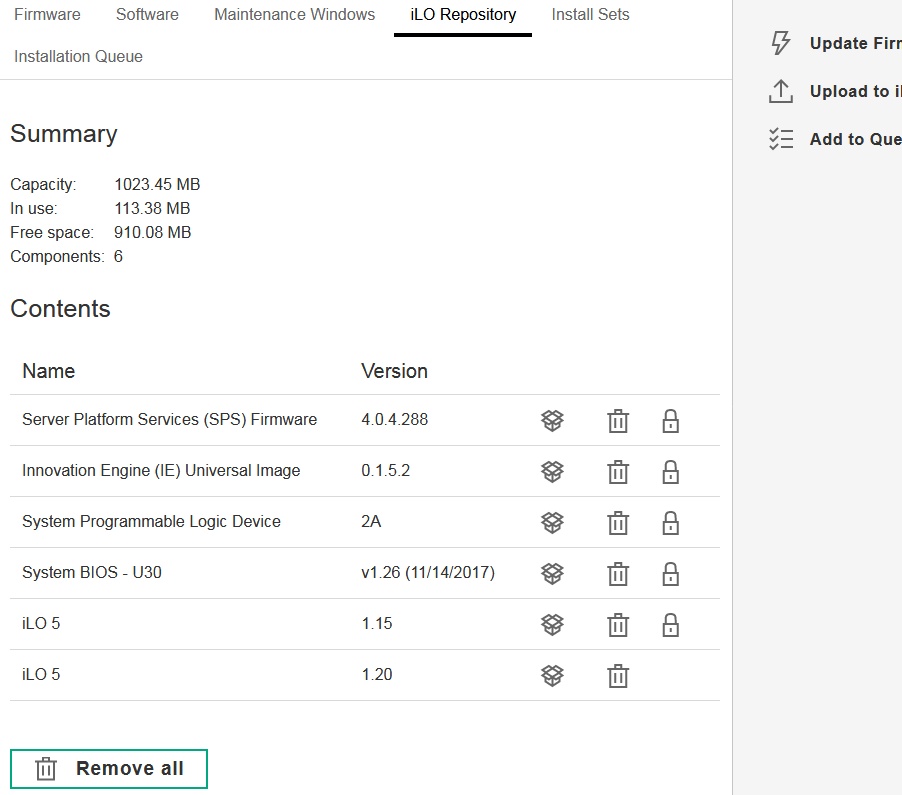Open the Maintenance Windows tab
The image size is (902, 795).
click(294, 14)
